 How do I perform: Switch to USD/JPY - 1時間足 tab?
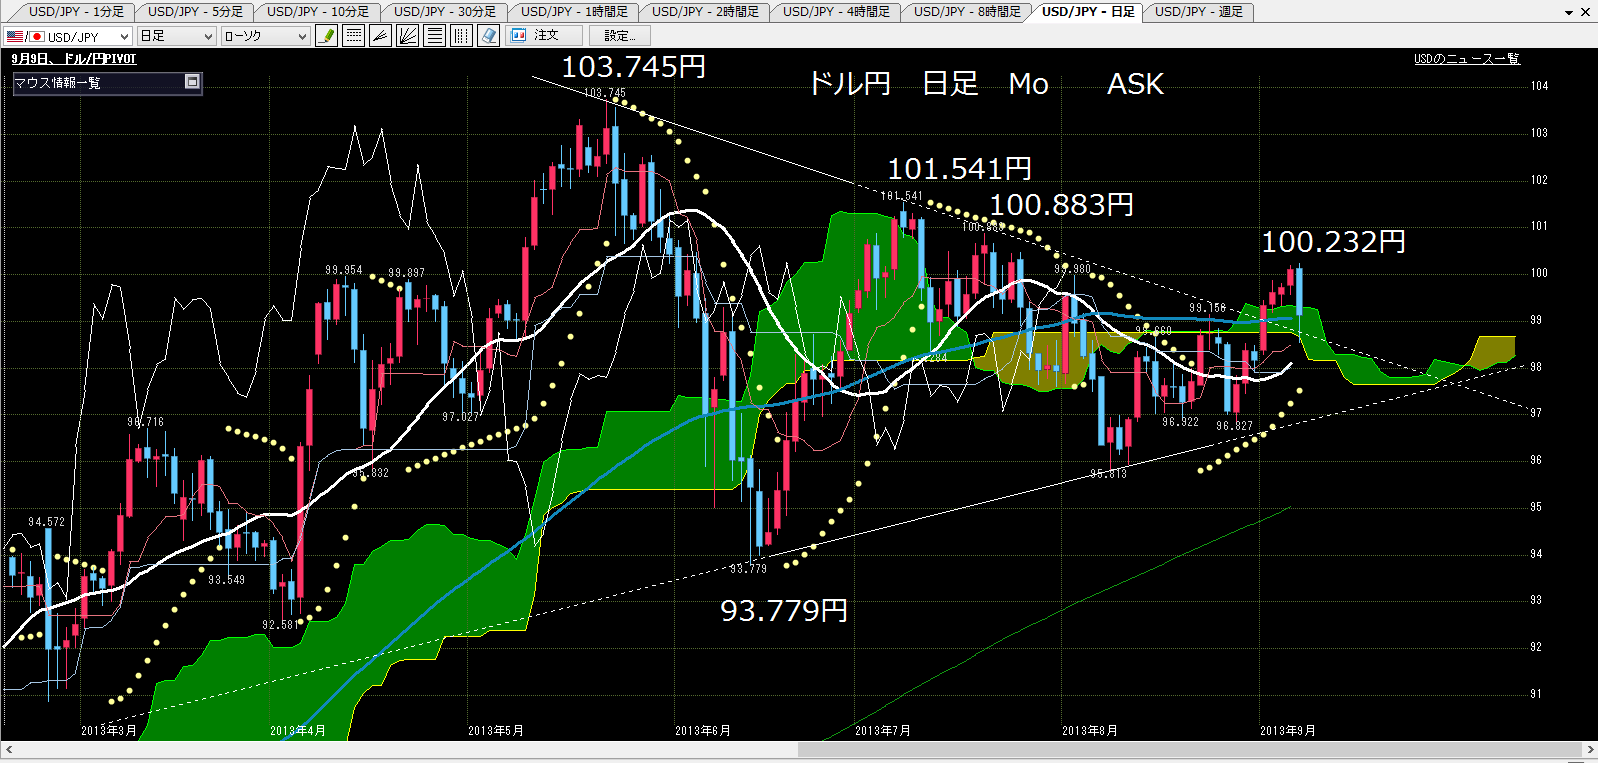coord(574,12)
